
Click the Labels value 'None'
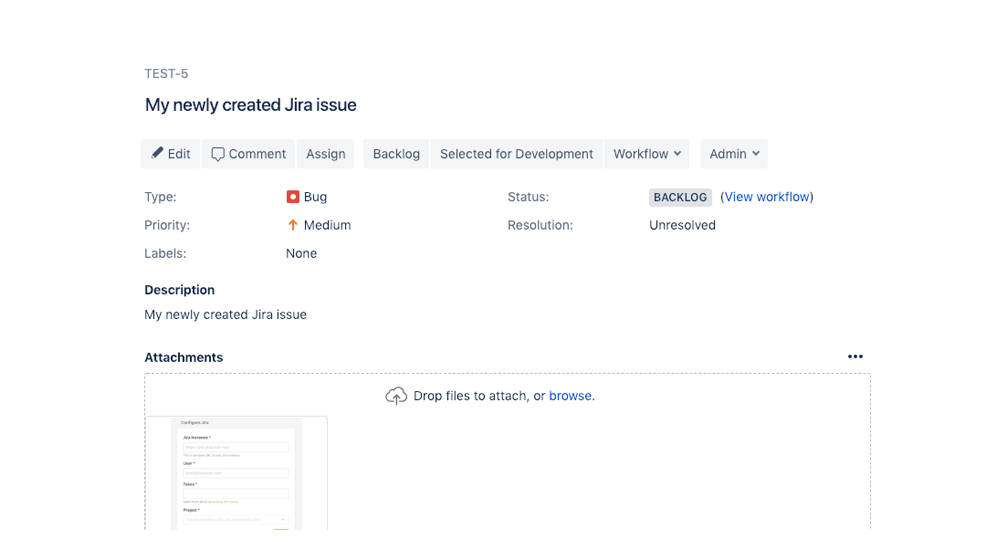(x=301, y=253)
